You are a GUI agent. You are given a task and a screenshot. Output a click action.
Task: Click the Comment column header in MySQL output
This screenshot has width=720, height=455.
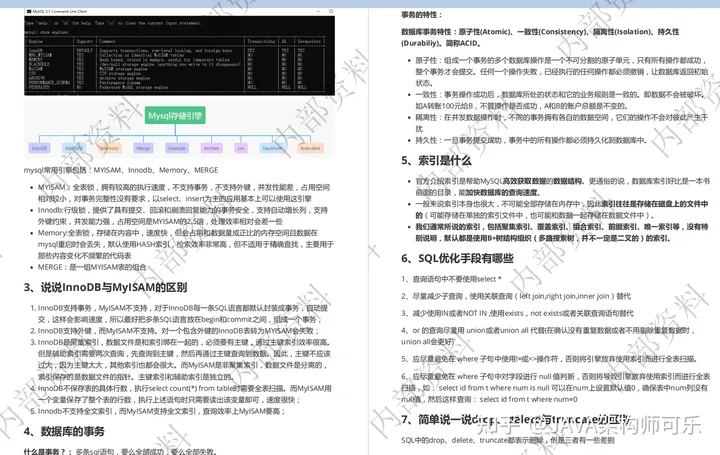pos(107,41)
